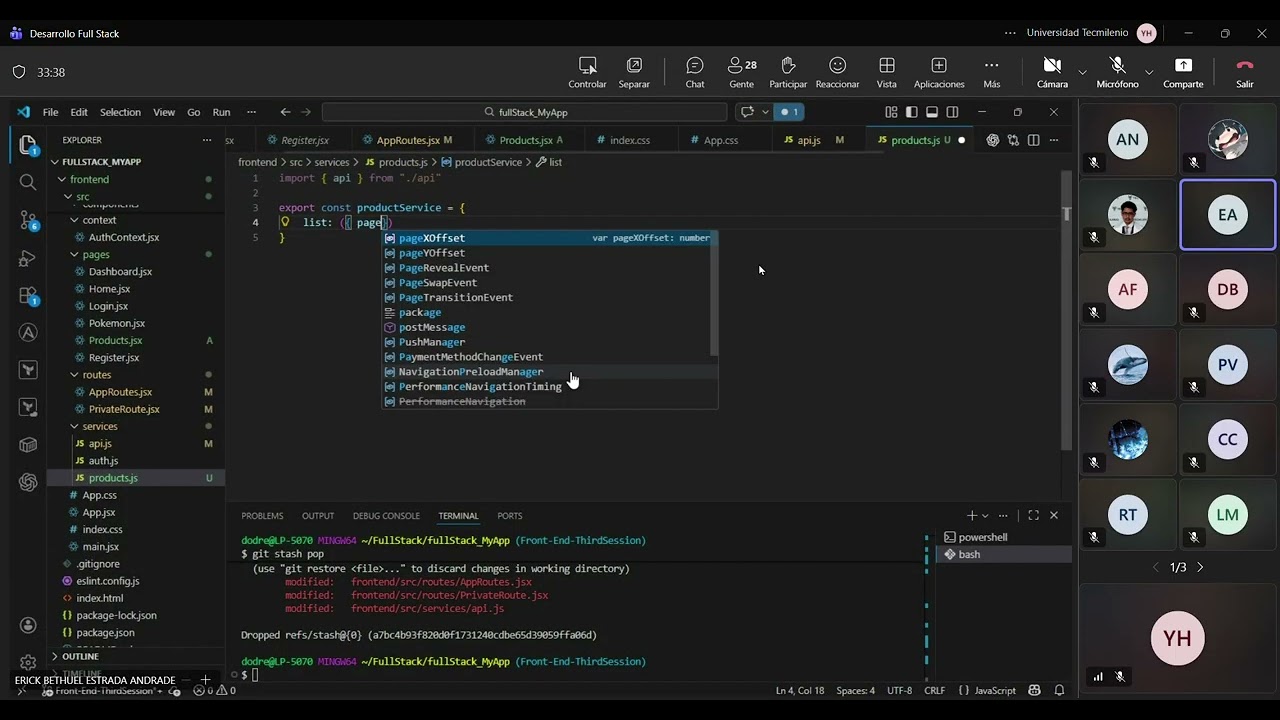Toggle the bottom panel visibility
Image resolution: width=1280 pixels, height=720 pixels.
pyautogui.click(x=932, y=112)
